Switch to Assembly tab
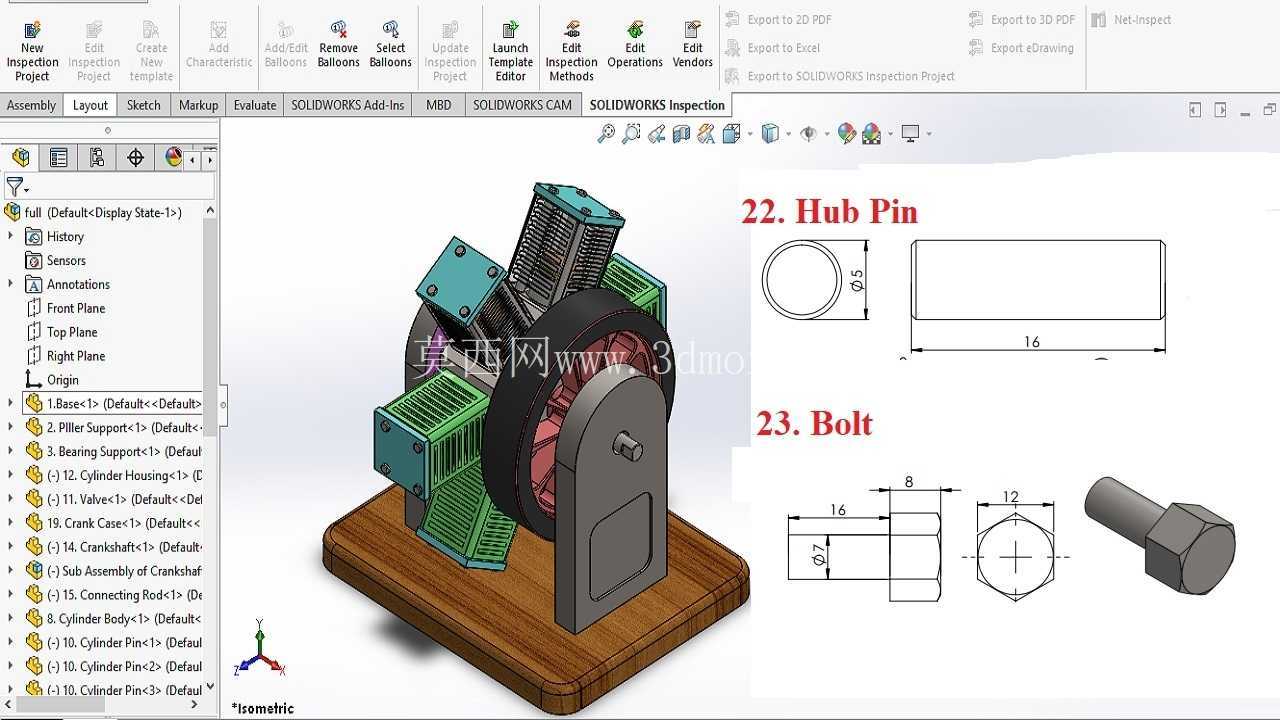This screenshot has width=1280, height=720. (31, 105)
